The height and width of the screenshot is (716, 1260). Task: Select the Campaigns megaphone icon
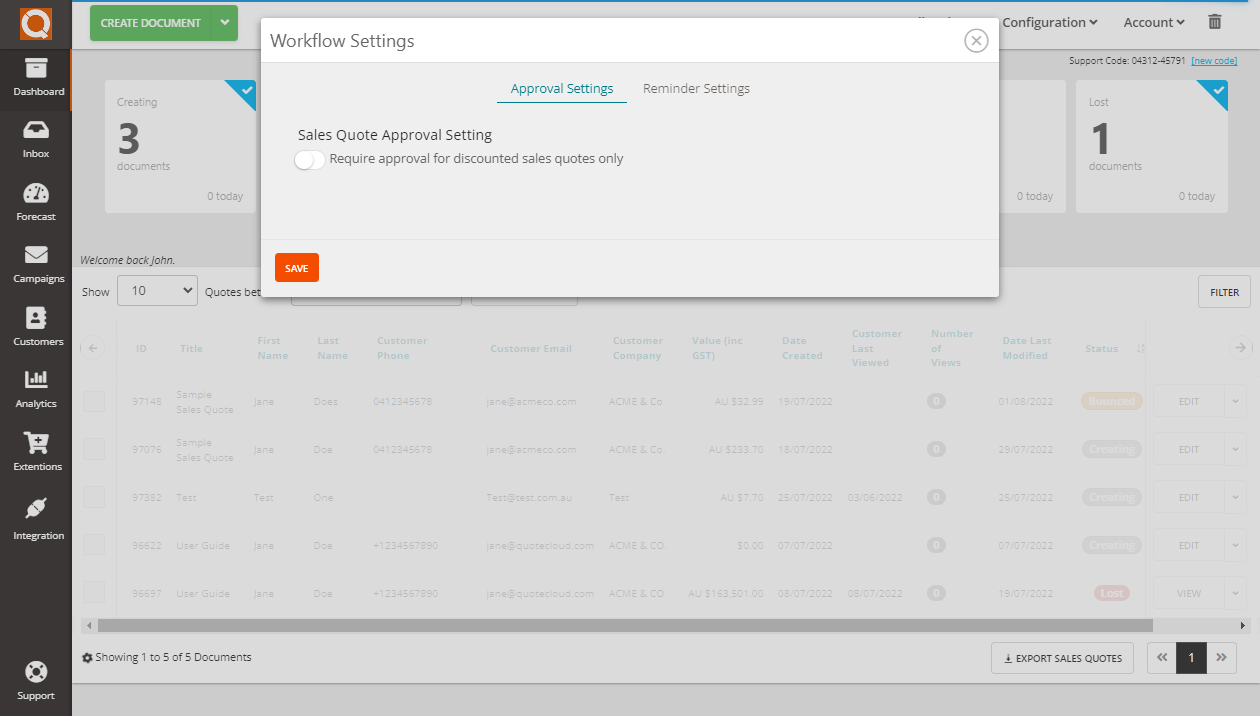point(36,262)
